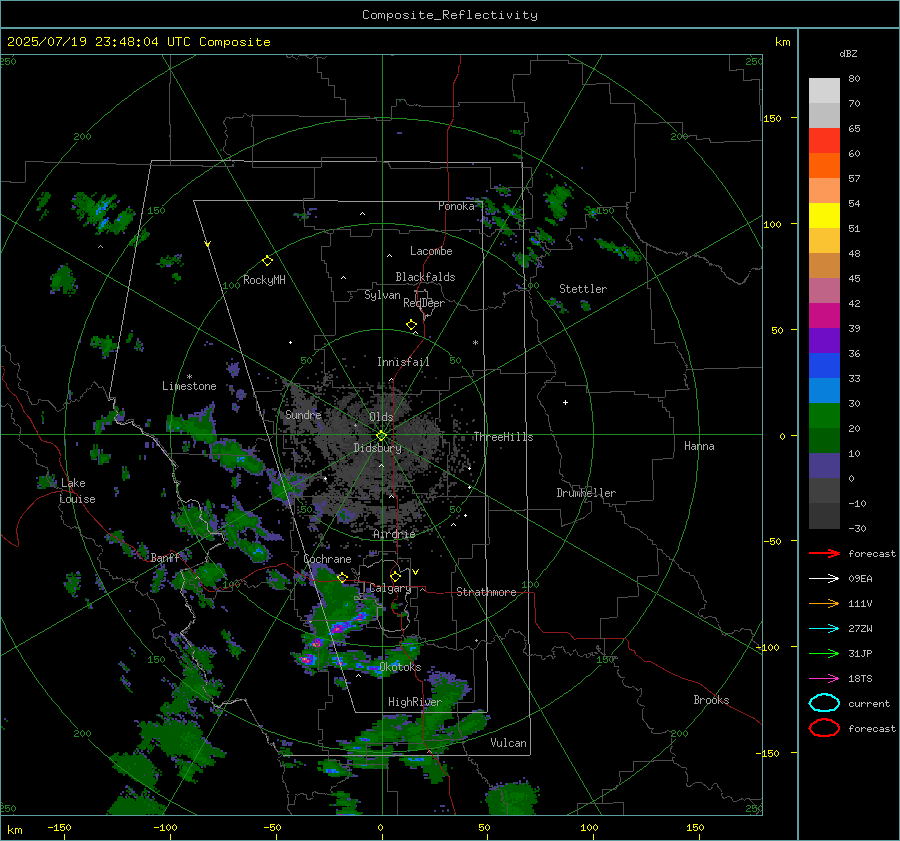Click the magenta 42 dBZ color swatch
This screenshot has width=900, height=841.
tap(824, 316)
